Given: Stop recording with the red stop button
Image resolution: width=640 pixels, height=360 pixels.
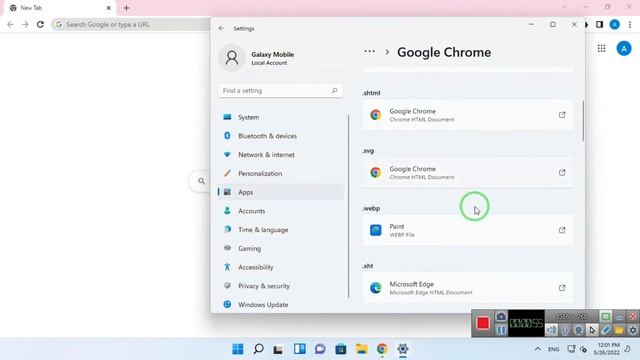Looking at the screenshot, I should point(483,323).
